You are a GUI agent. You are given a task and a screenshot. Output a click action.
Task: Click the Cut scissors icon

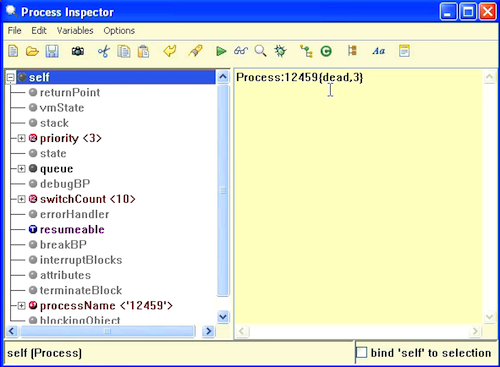pos(104,51)
